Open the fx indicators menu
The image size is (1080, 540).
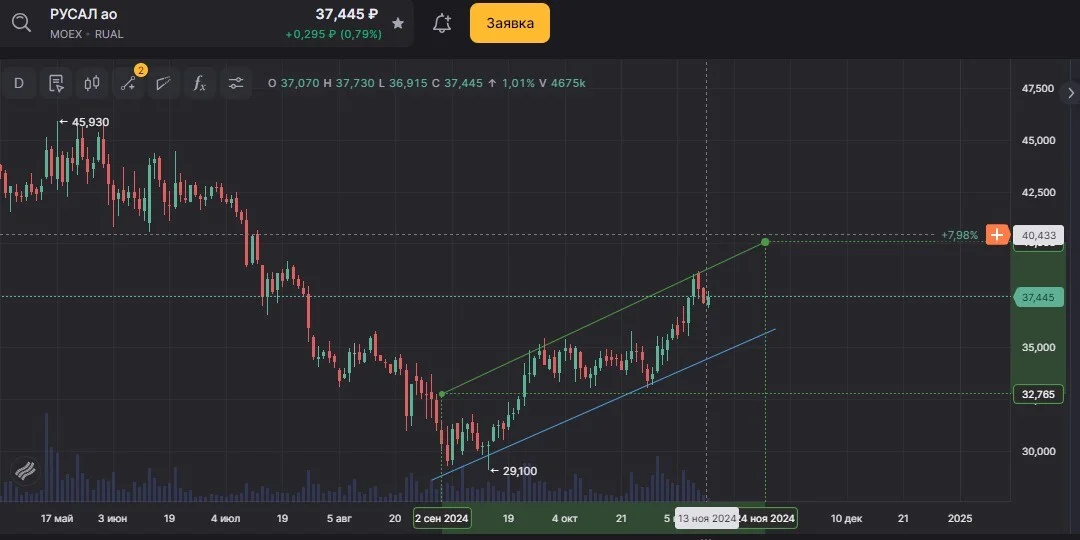(x=200, y=83)
